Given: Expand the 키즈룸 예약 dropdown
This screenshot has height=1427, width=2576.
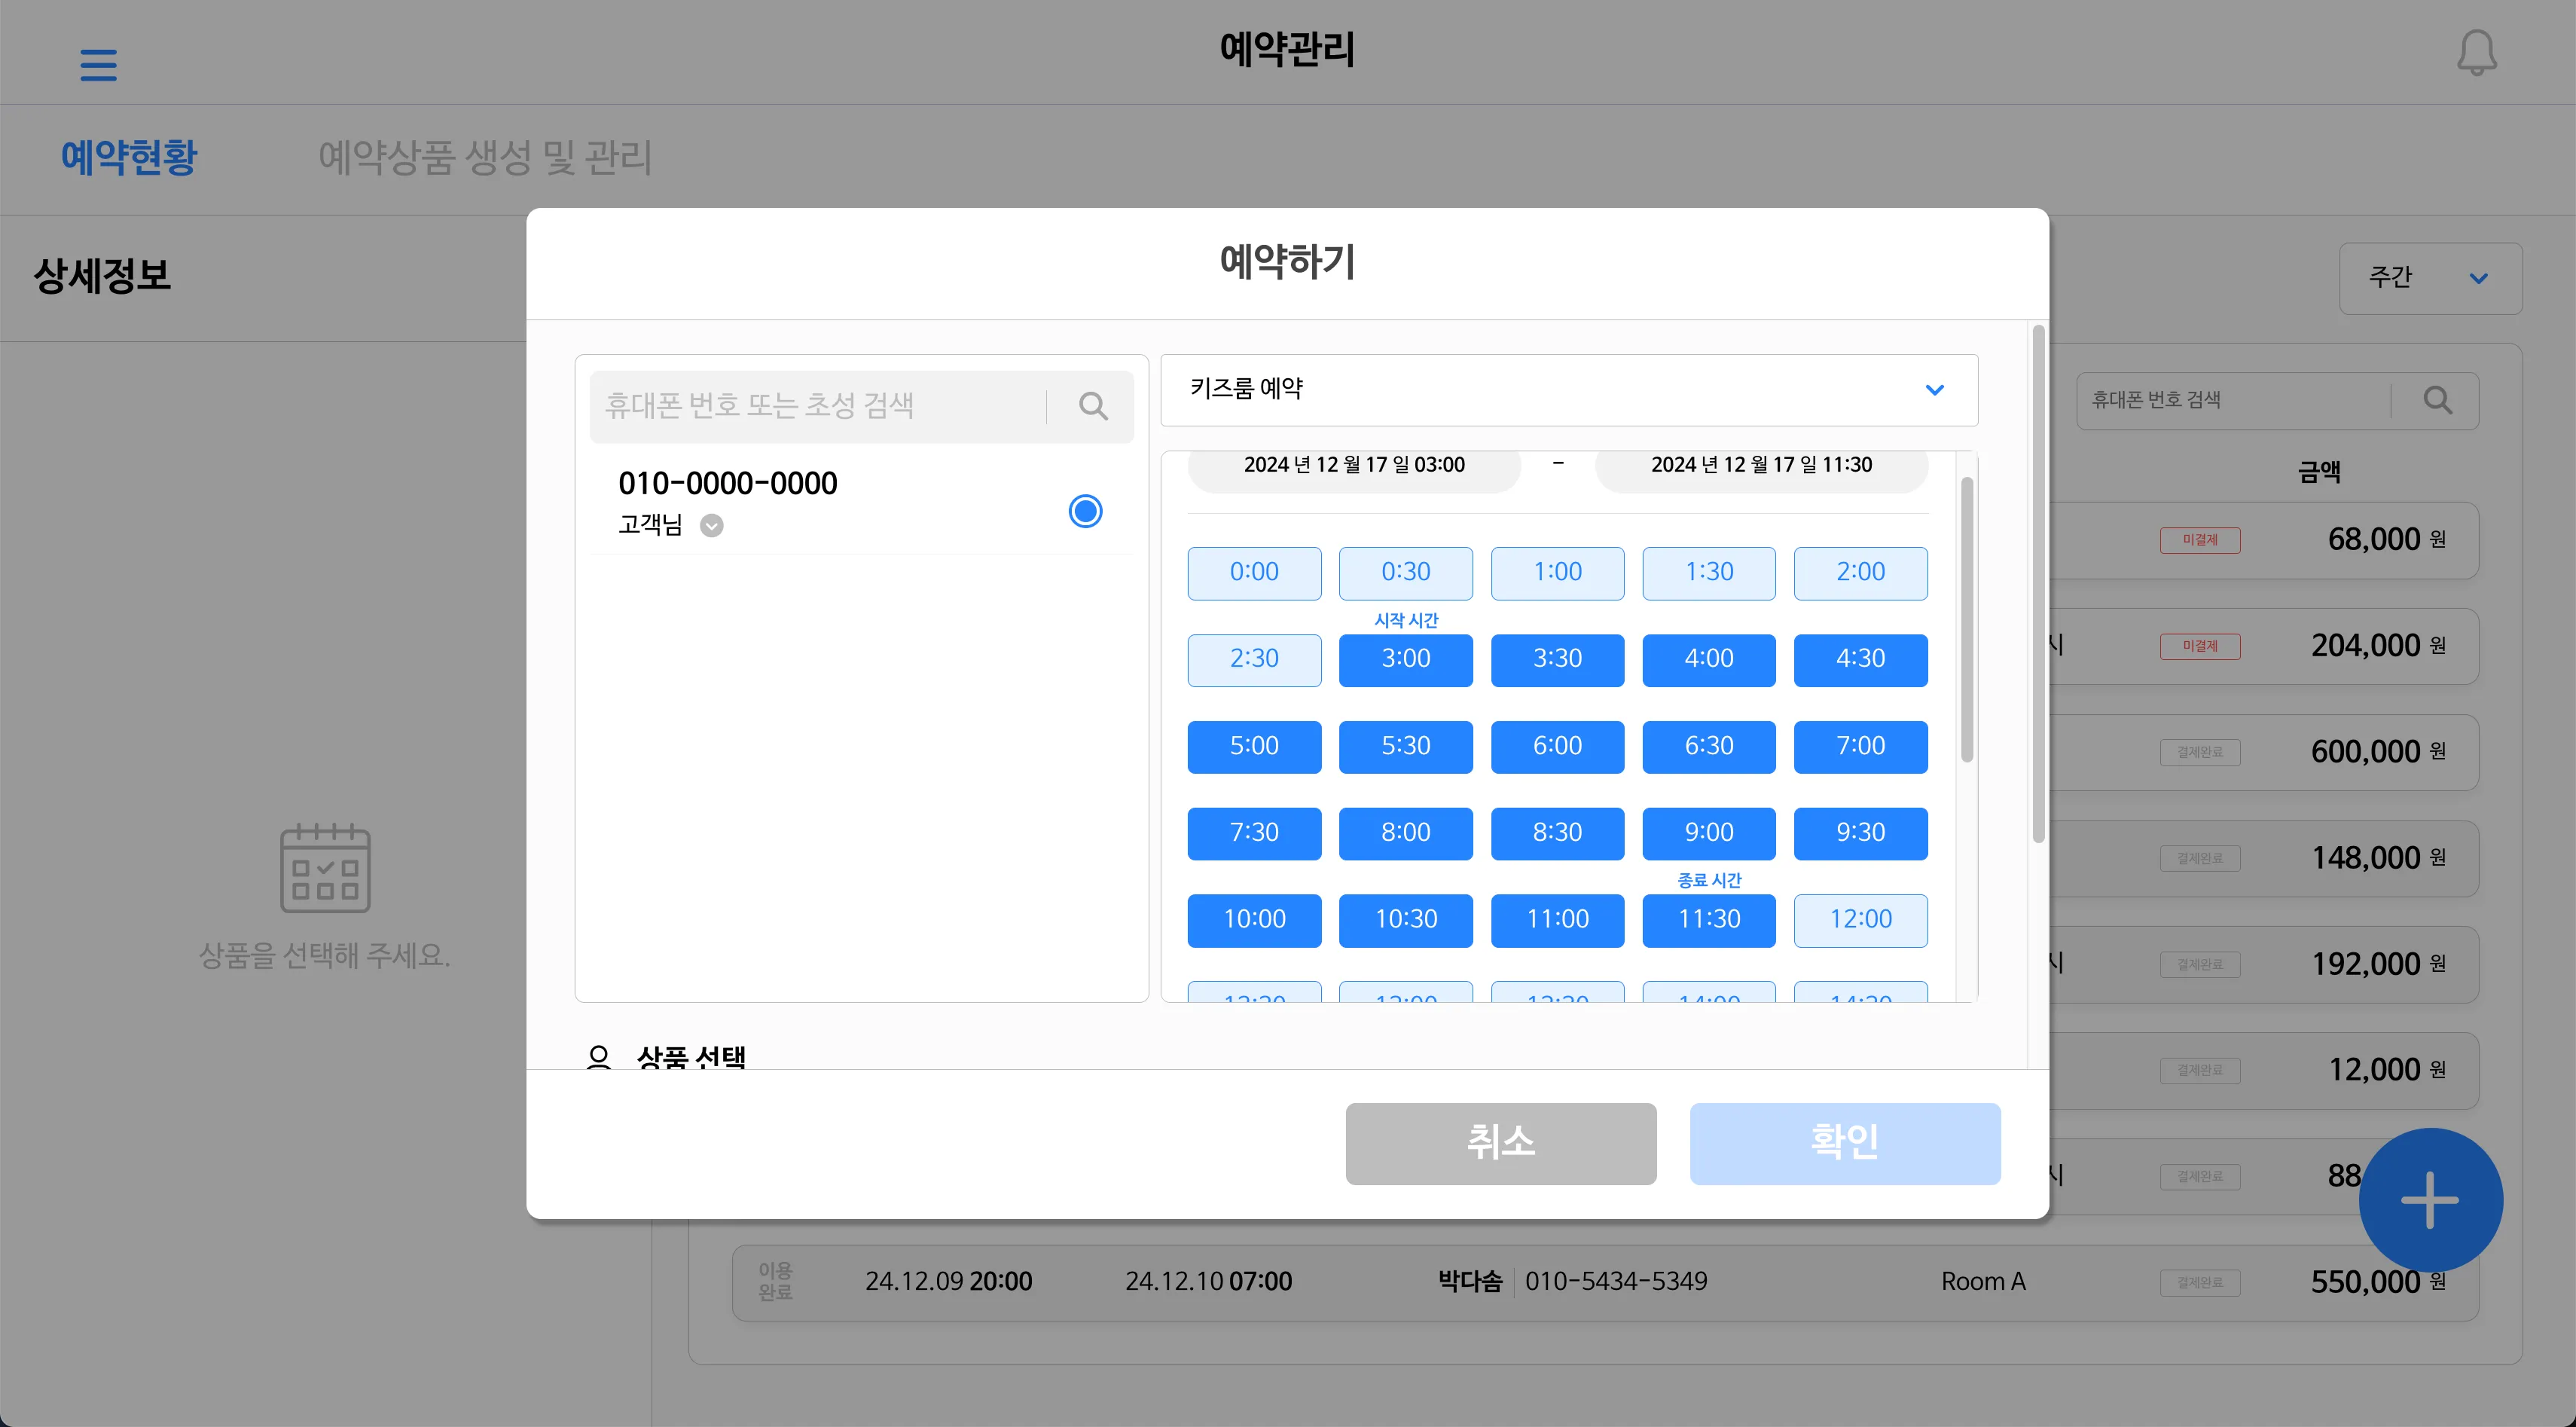Looking at the screenshot, I should click(1568, 390).
